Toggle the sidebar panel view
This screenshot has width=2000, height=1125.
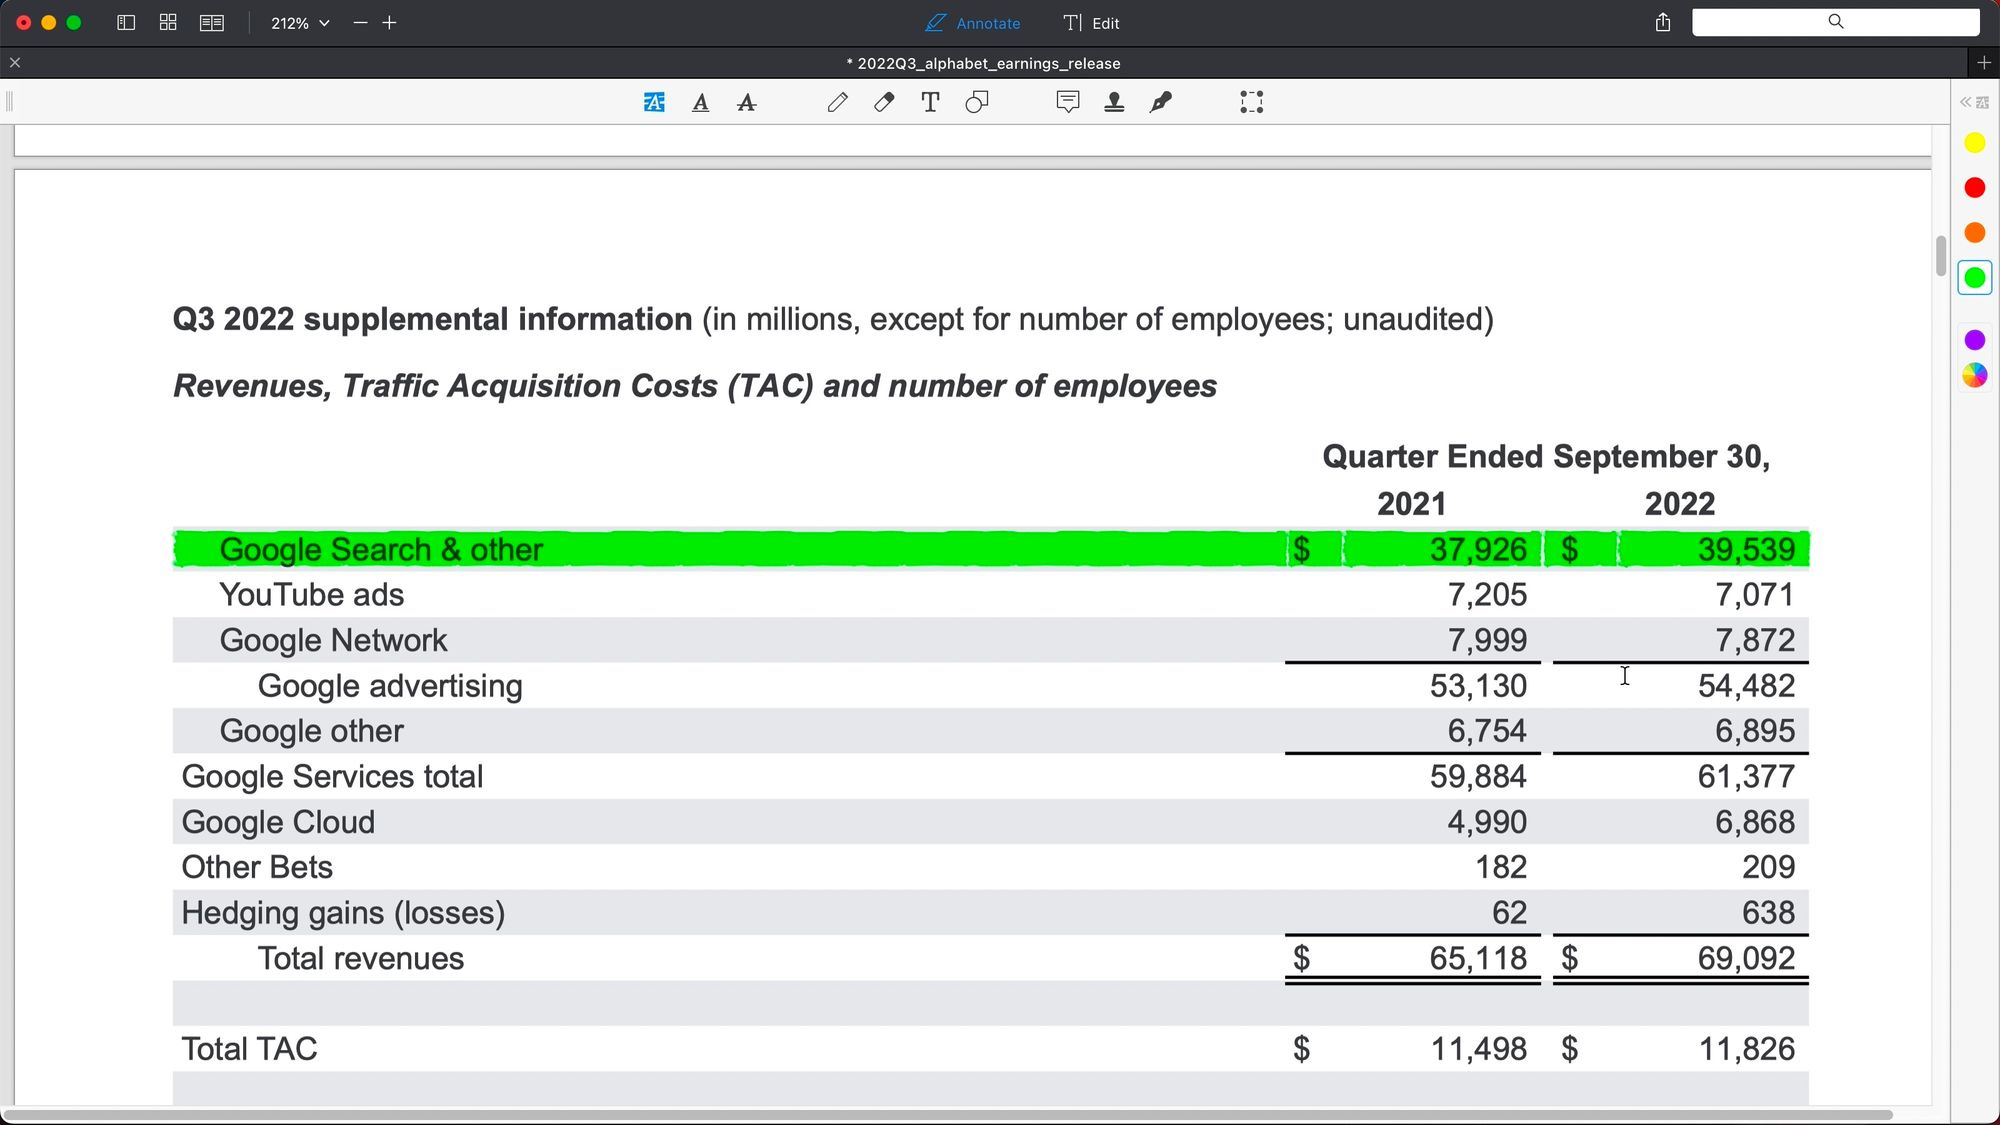pos(126,22)
